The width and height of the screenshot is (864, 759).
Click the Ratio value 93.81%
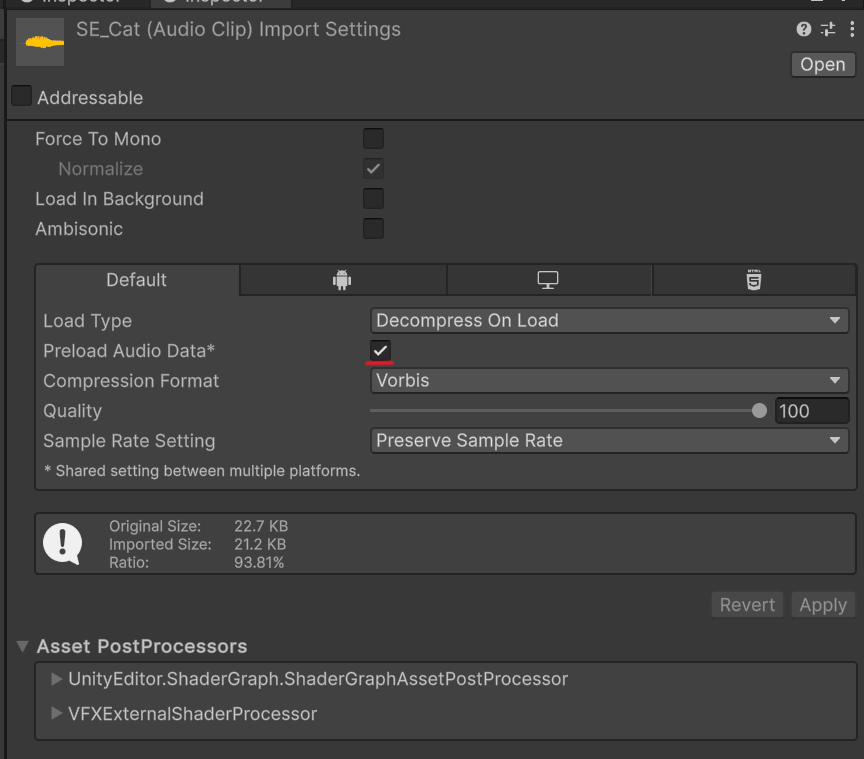pos(259,563)
